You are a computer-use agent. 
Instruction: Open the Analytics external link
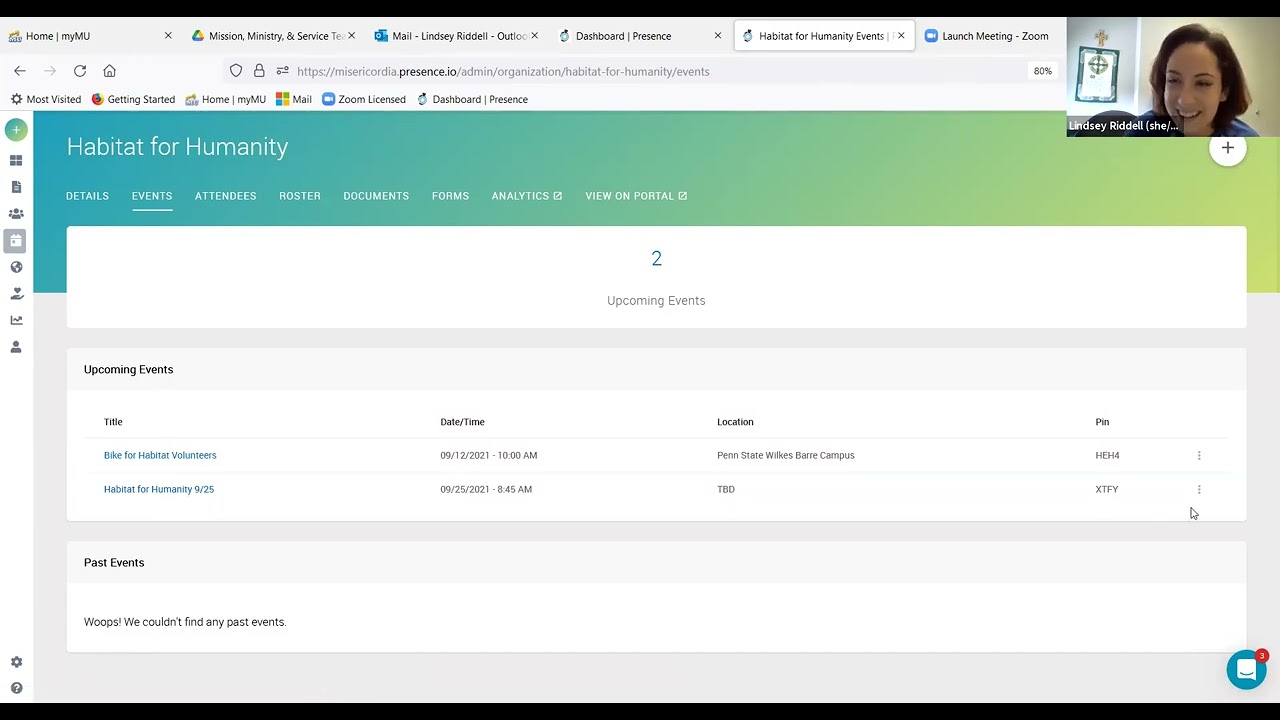point(527,196)
